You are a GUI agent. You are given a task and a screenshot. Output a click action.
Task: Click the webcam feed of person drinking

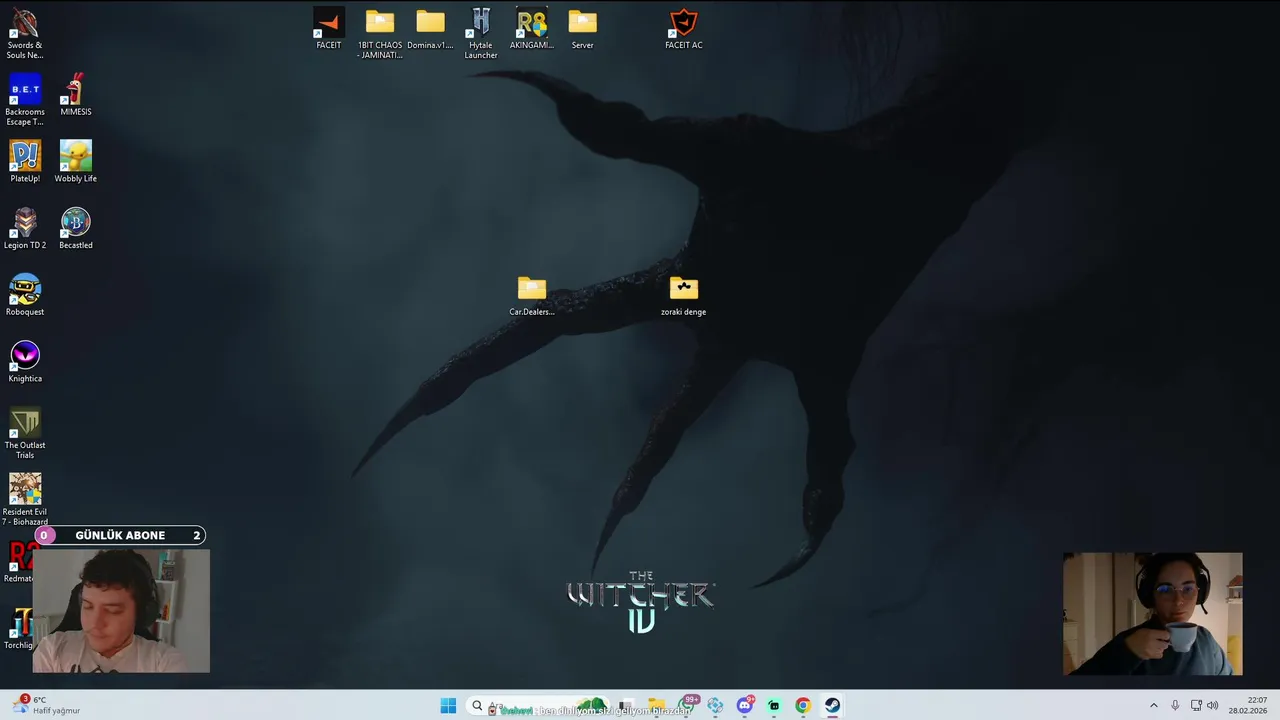[1152, 614]
